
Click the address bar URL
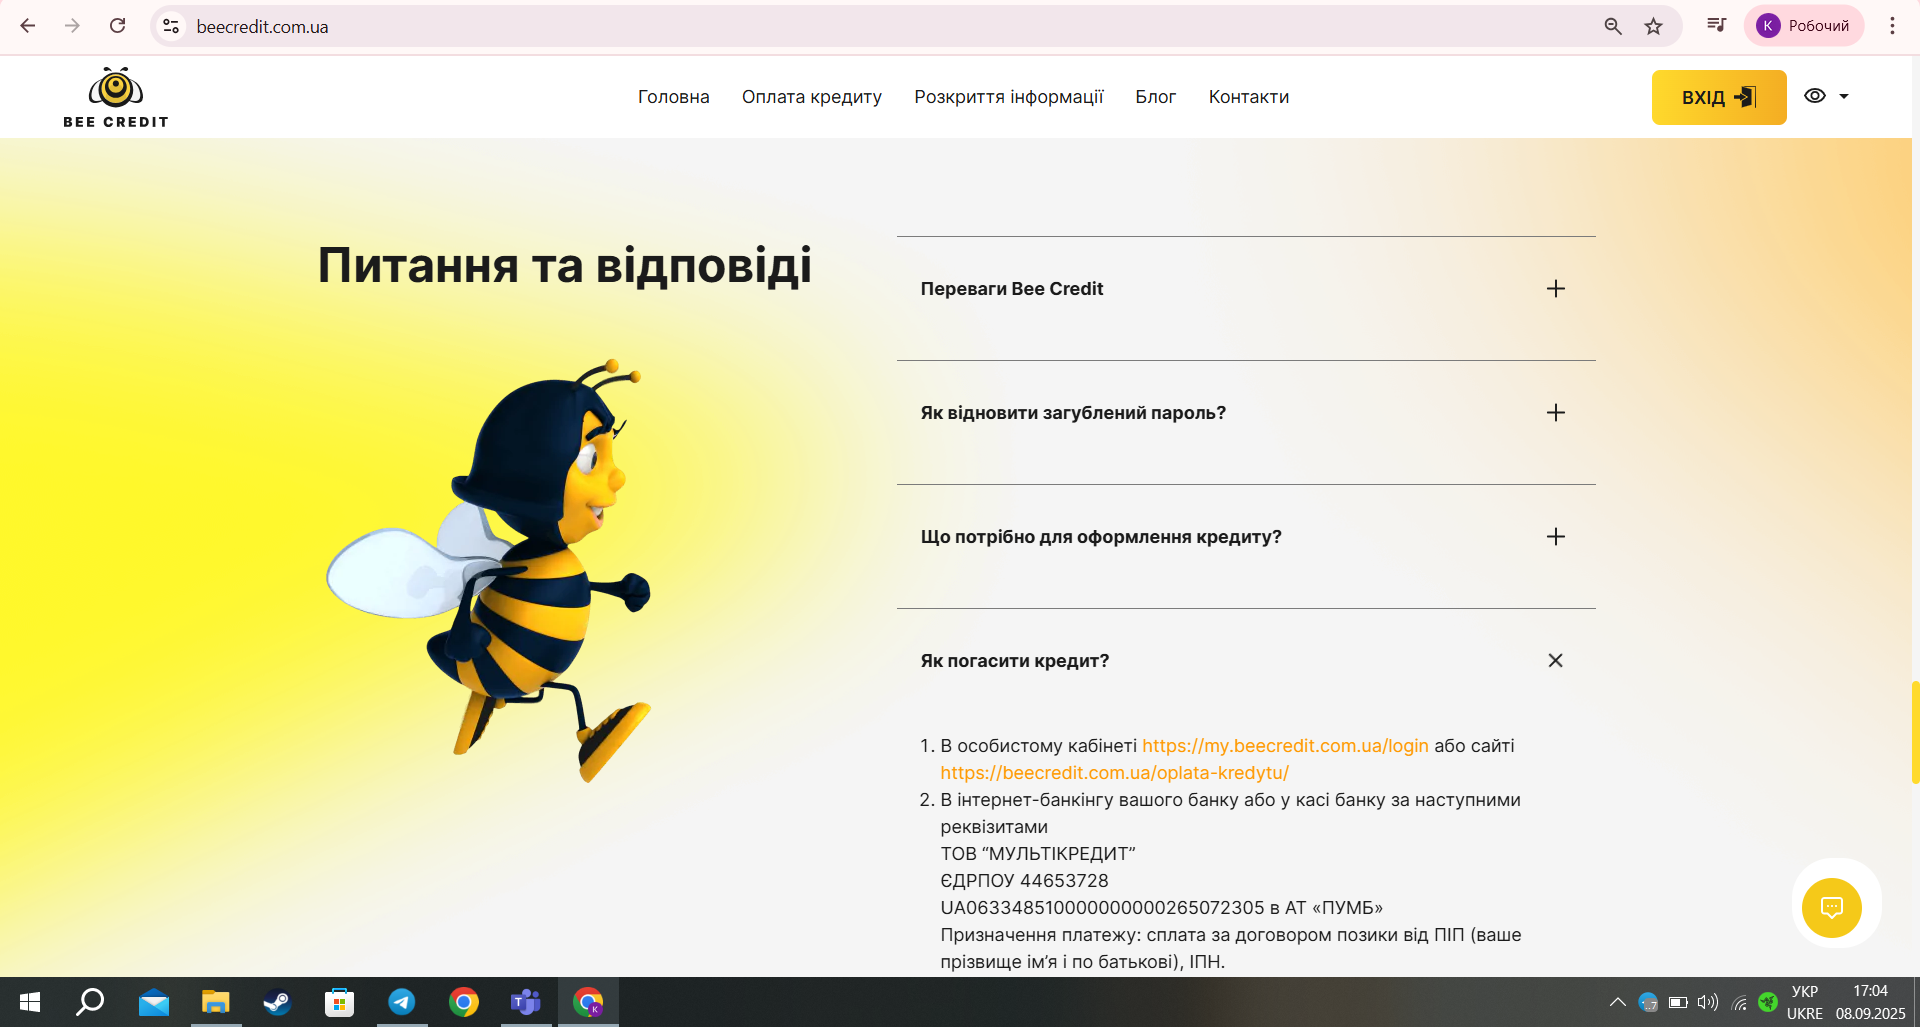coord(262,27)
